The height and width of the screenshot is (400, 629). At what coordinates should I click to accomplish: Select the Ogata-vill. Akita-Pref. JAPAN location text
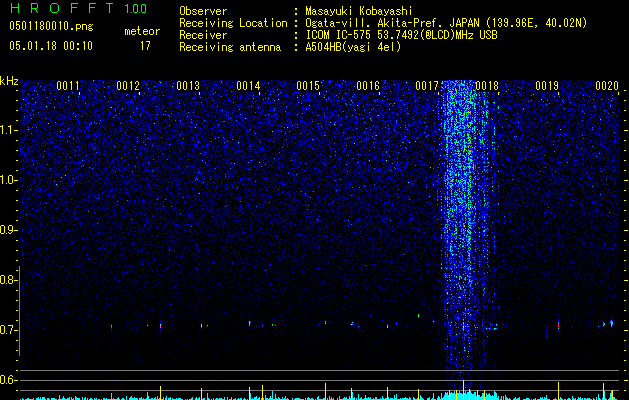tap(446, 23)
